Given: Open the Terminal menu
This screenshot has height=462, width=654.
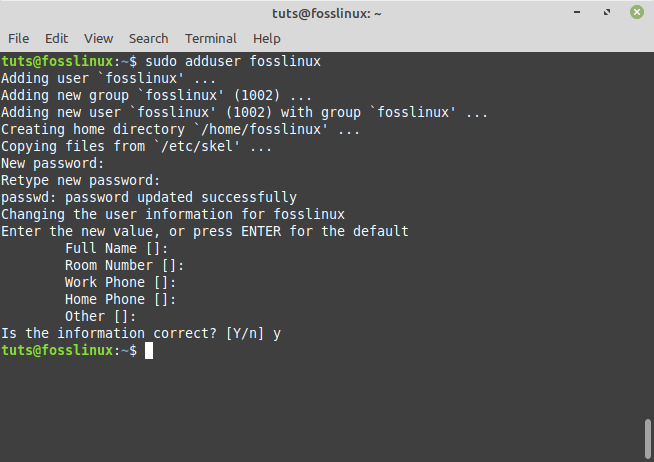Looking at the screenshot, I should click(210, 38).
